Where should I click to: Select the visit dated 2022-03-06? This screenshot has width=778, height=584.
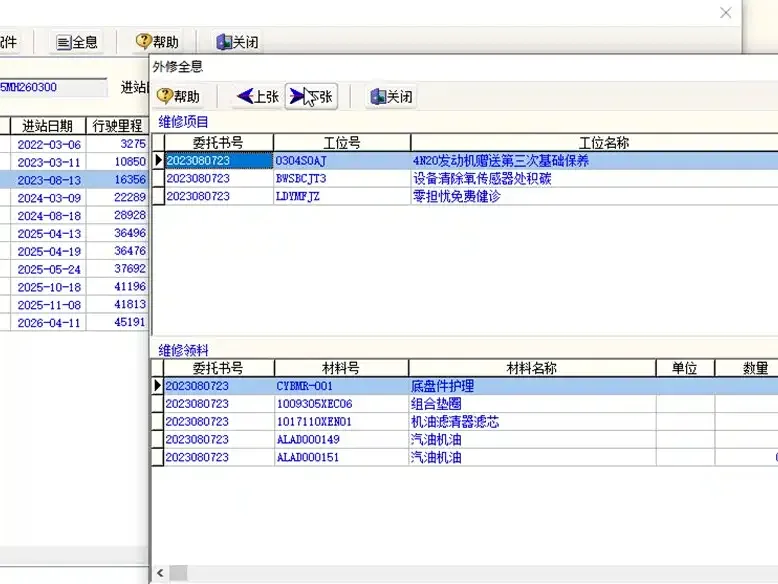click(x=49, y=144)
